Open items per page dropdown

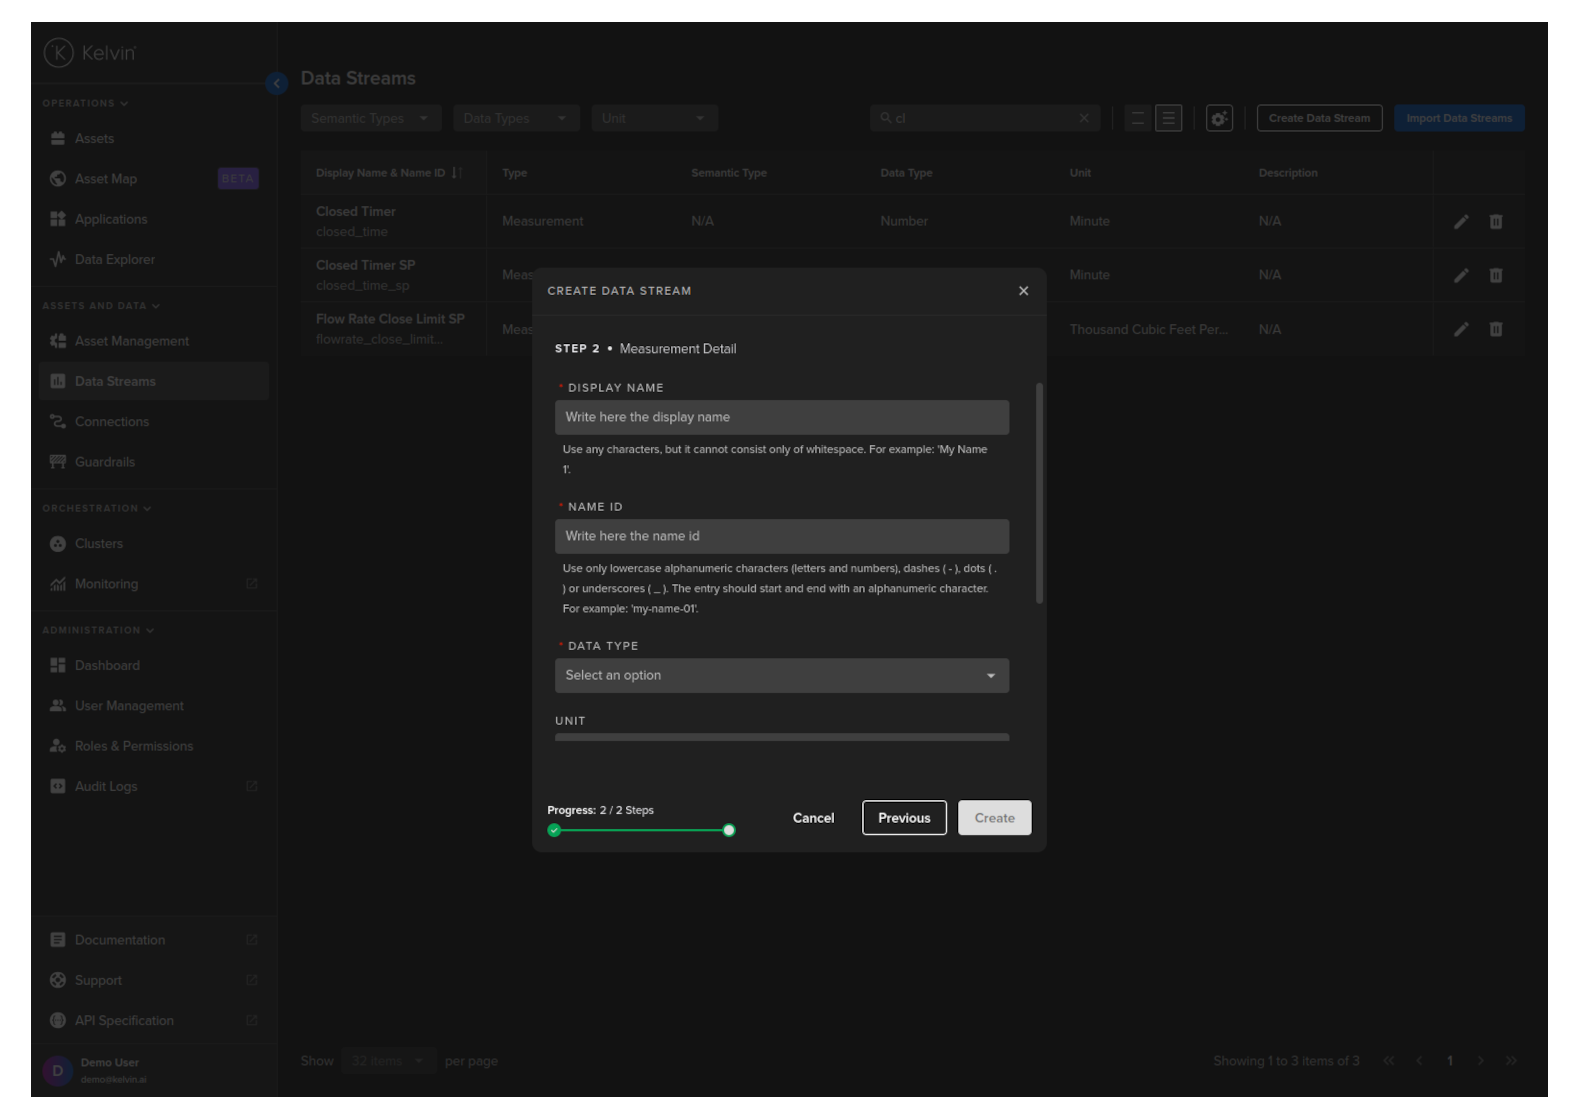pyautogui.click(x=386, y=1061)
